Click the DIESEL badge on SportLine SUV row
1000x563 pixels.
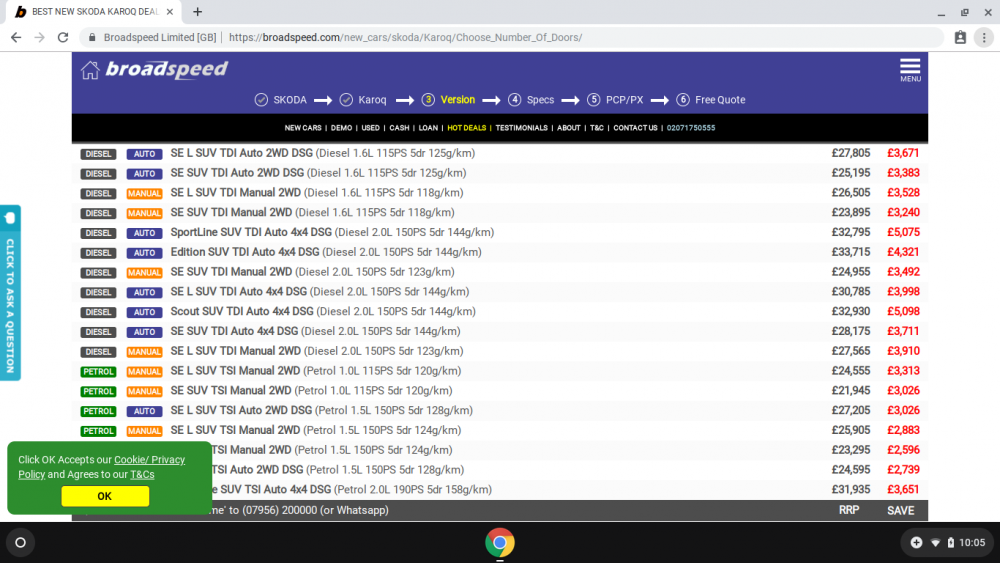click(98, 233)
